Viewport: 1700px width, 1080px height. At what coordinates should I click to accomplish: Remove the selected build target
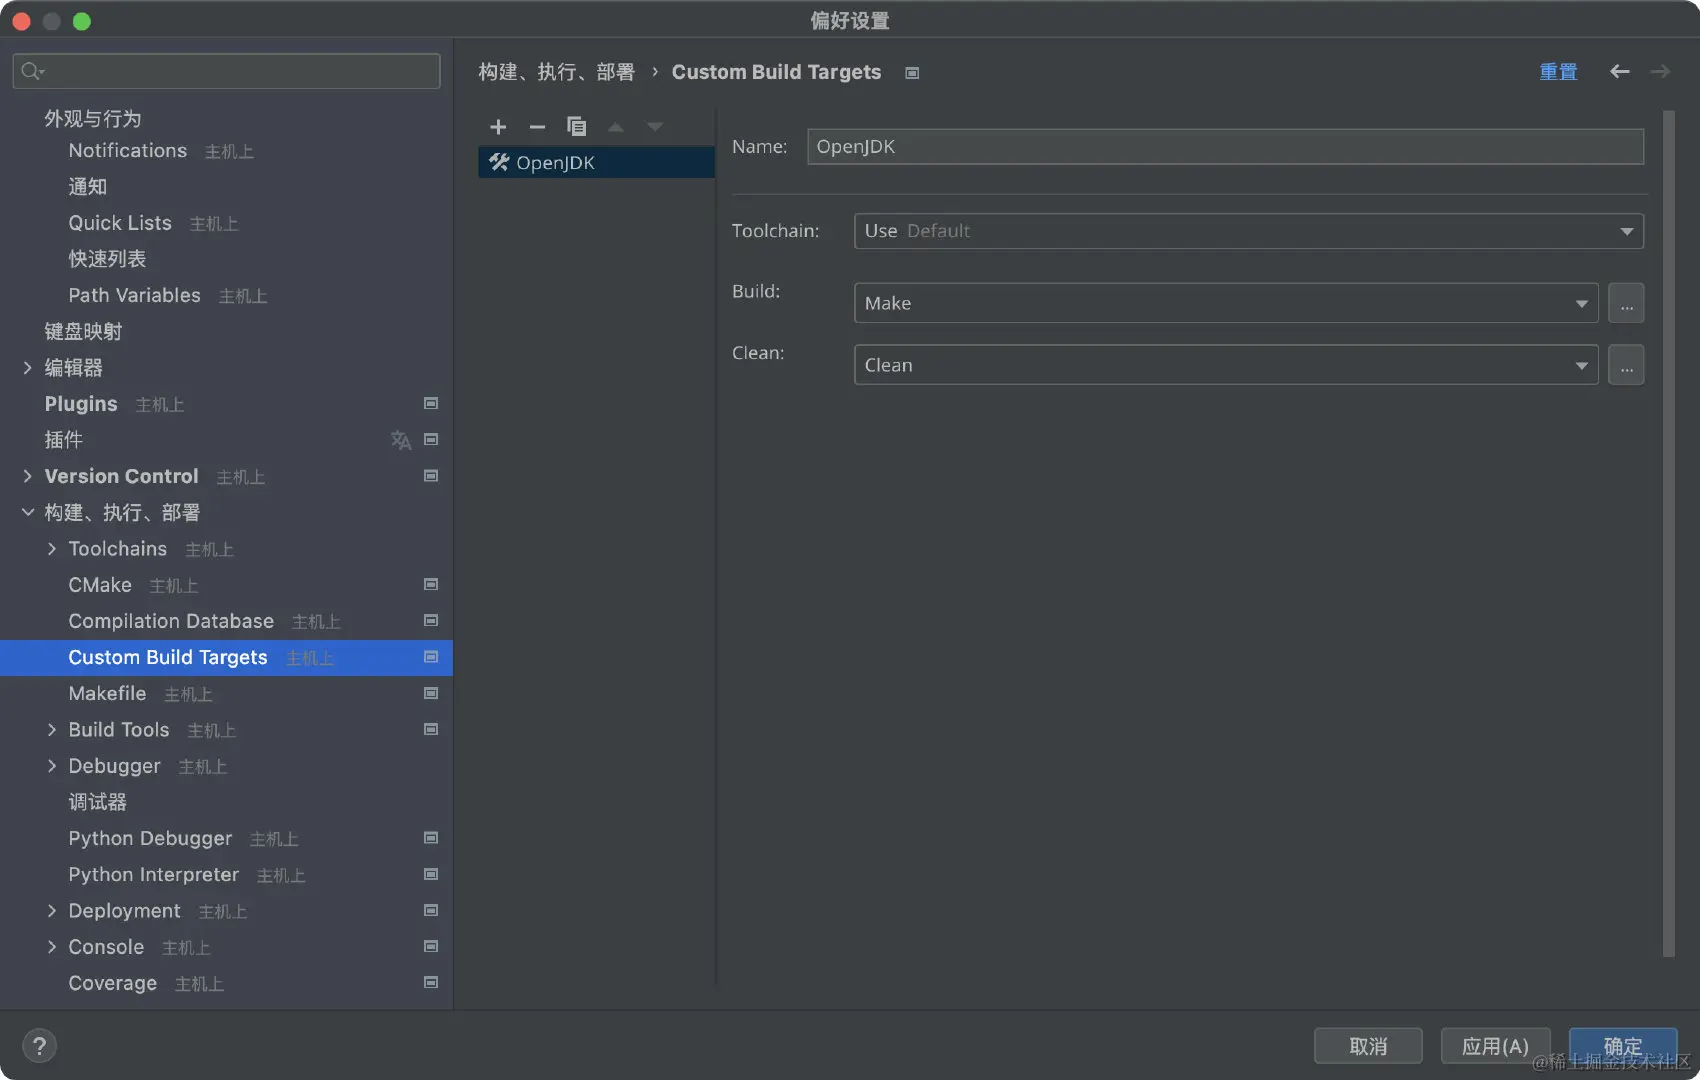537,127
